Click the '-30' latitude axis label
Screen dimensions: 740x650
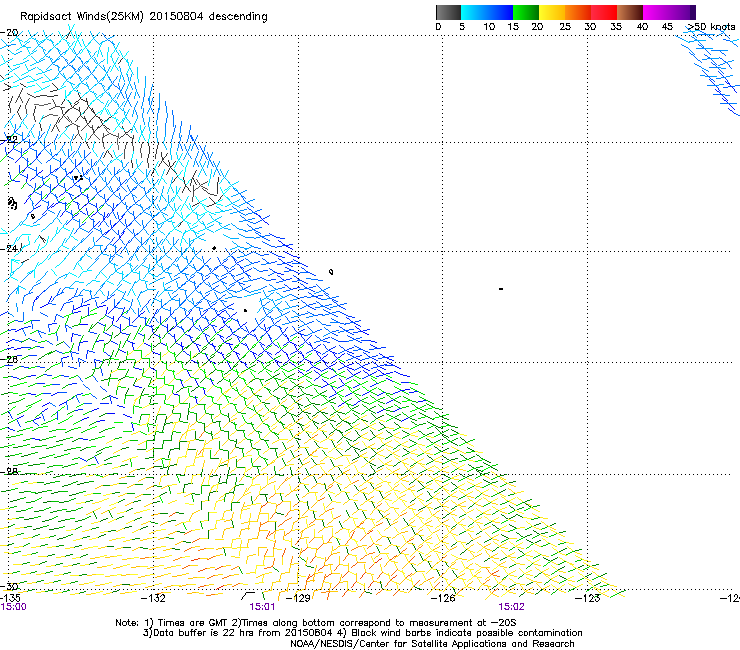tap(9, 587)
